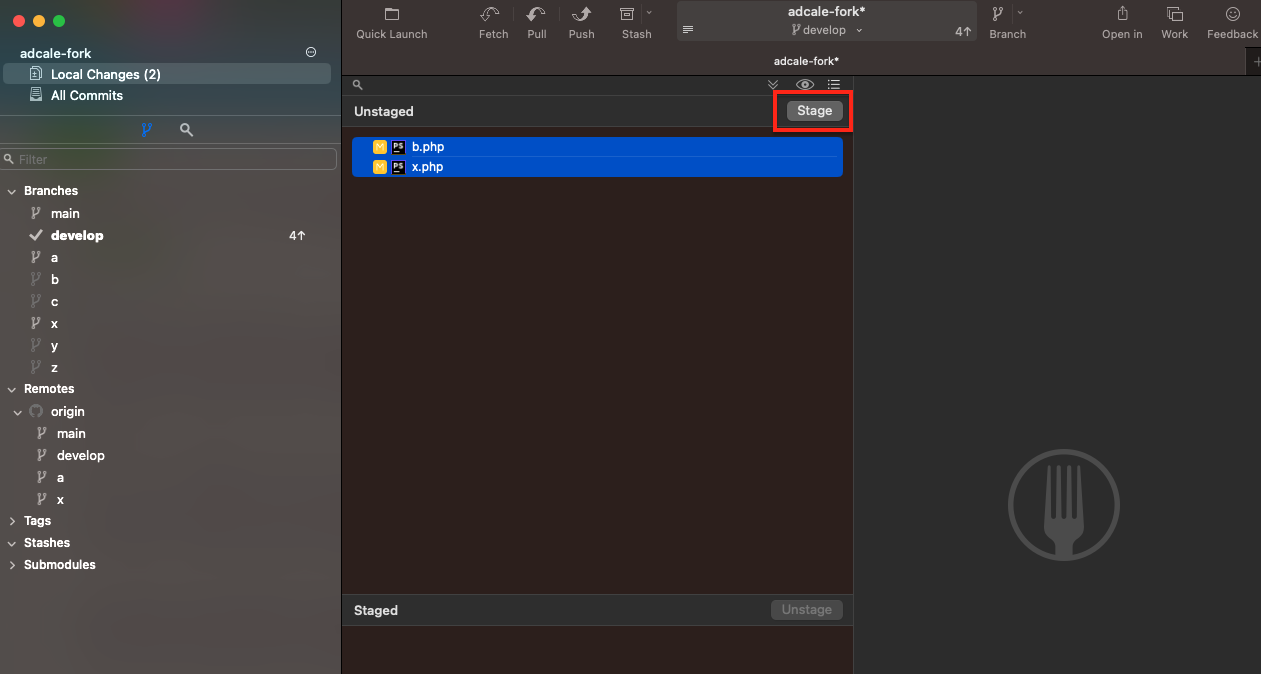This screenshot has height=674, width=1261.
Task: Toggle the list view icon in file panel
Action: [x=833, y=84]
